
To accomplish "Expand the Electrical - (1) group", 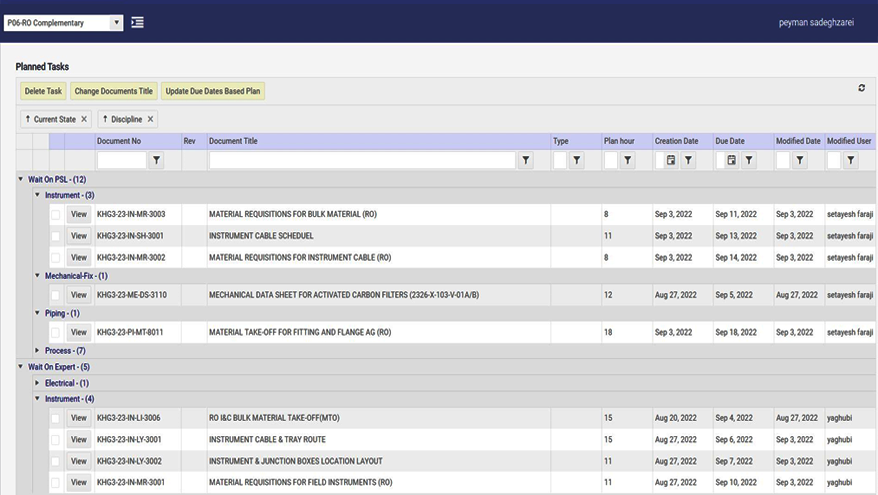I will pyautogui.click(x=38, y=383).
